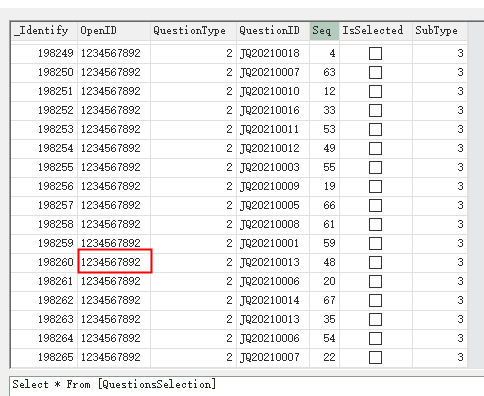
Task: Select the Seq cell with value 63
Action: coord(324,72)
